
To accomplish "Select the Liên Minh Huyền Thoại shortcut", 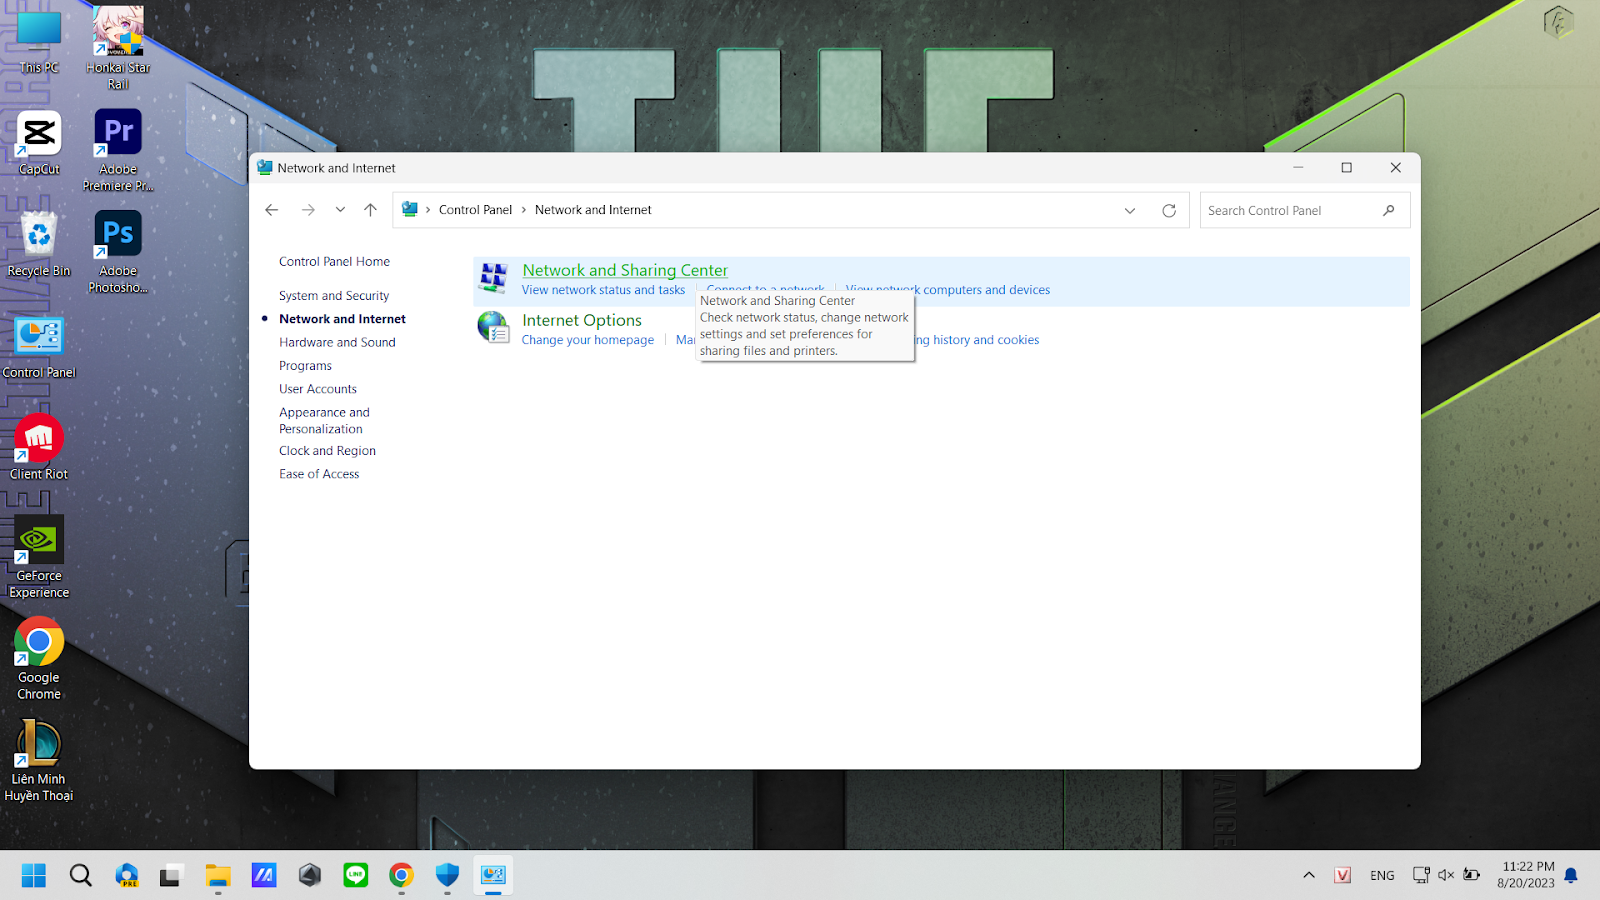I will coord(39,761).
